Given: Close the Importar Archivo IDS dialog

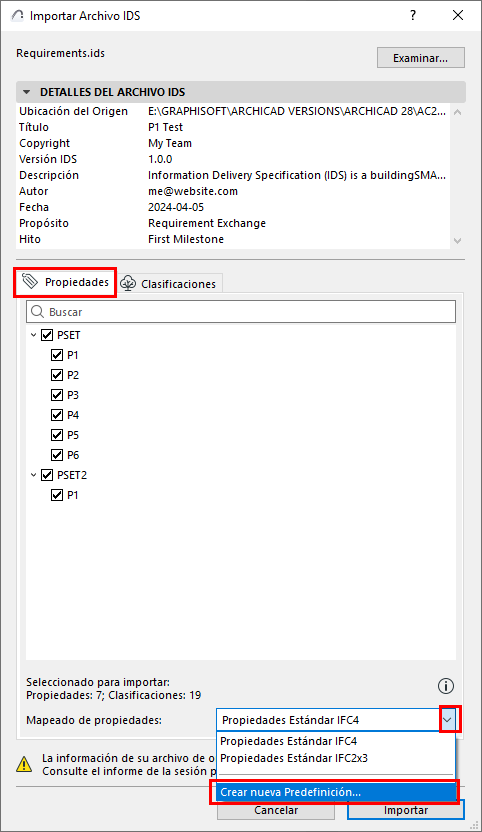Looking at the screenshot, I should click(458, 15).
